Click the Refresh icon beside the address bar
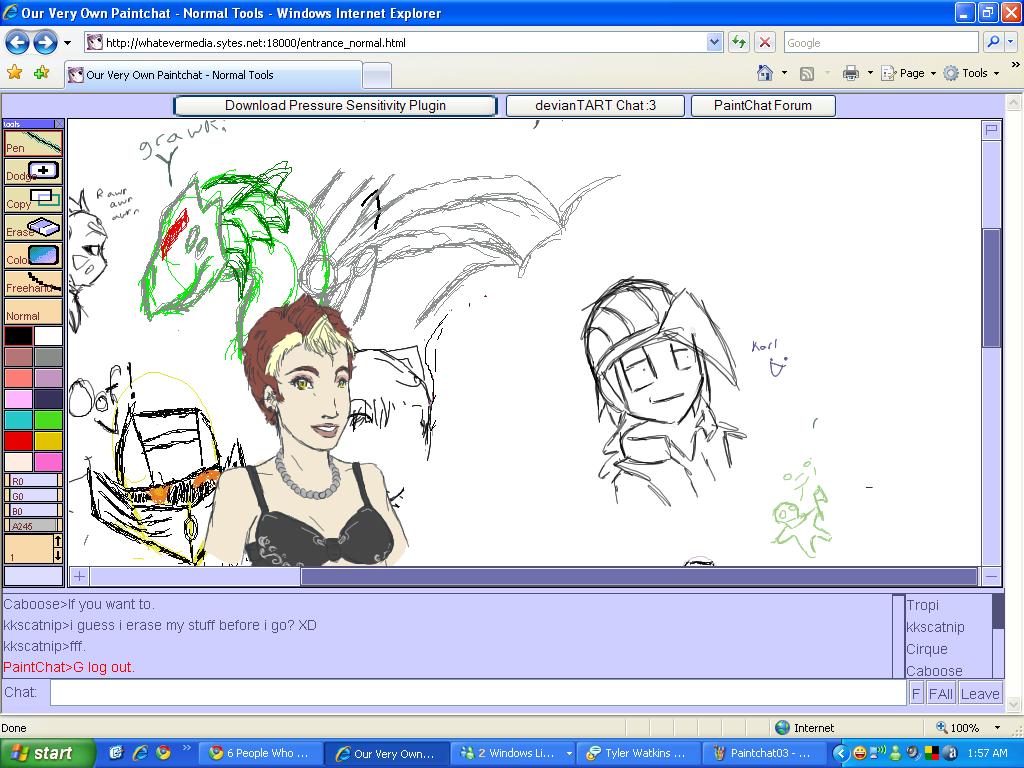 click(737, 42)
